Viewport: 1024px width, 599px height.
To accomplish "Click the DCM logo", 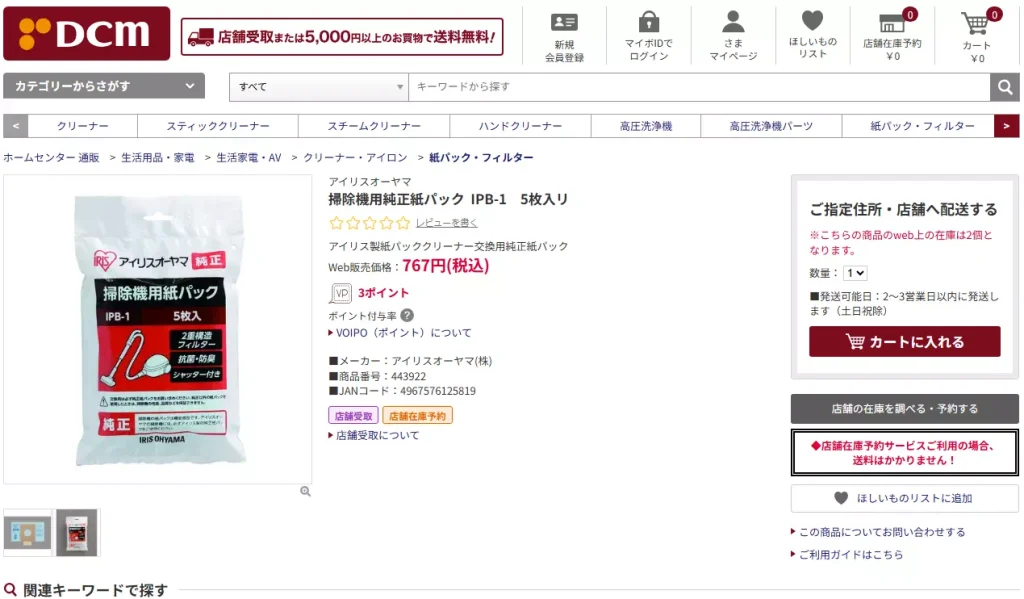I will [x=87, y=32].
